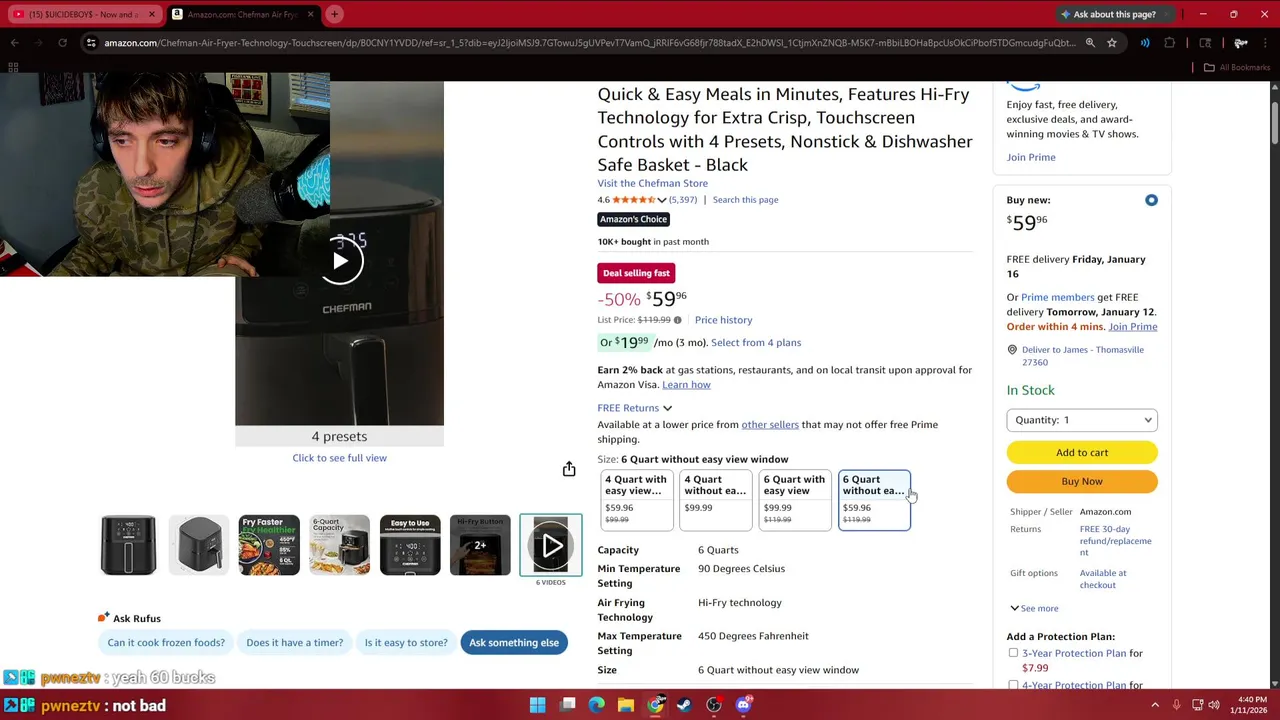Viewport: 1280px width, 720px height.
Task: Expand See more seller details
Action: [x=1034, y=608]
